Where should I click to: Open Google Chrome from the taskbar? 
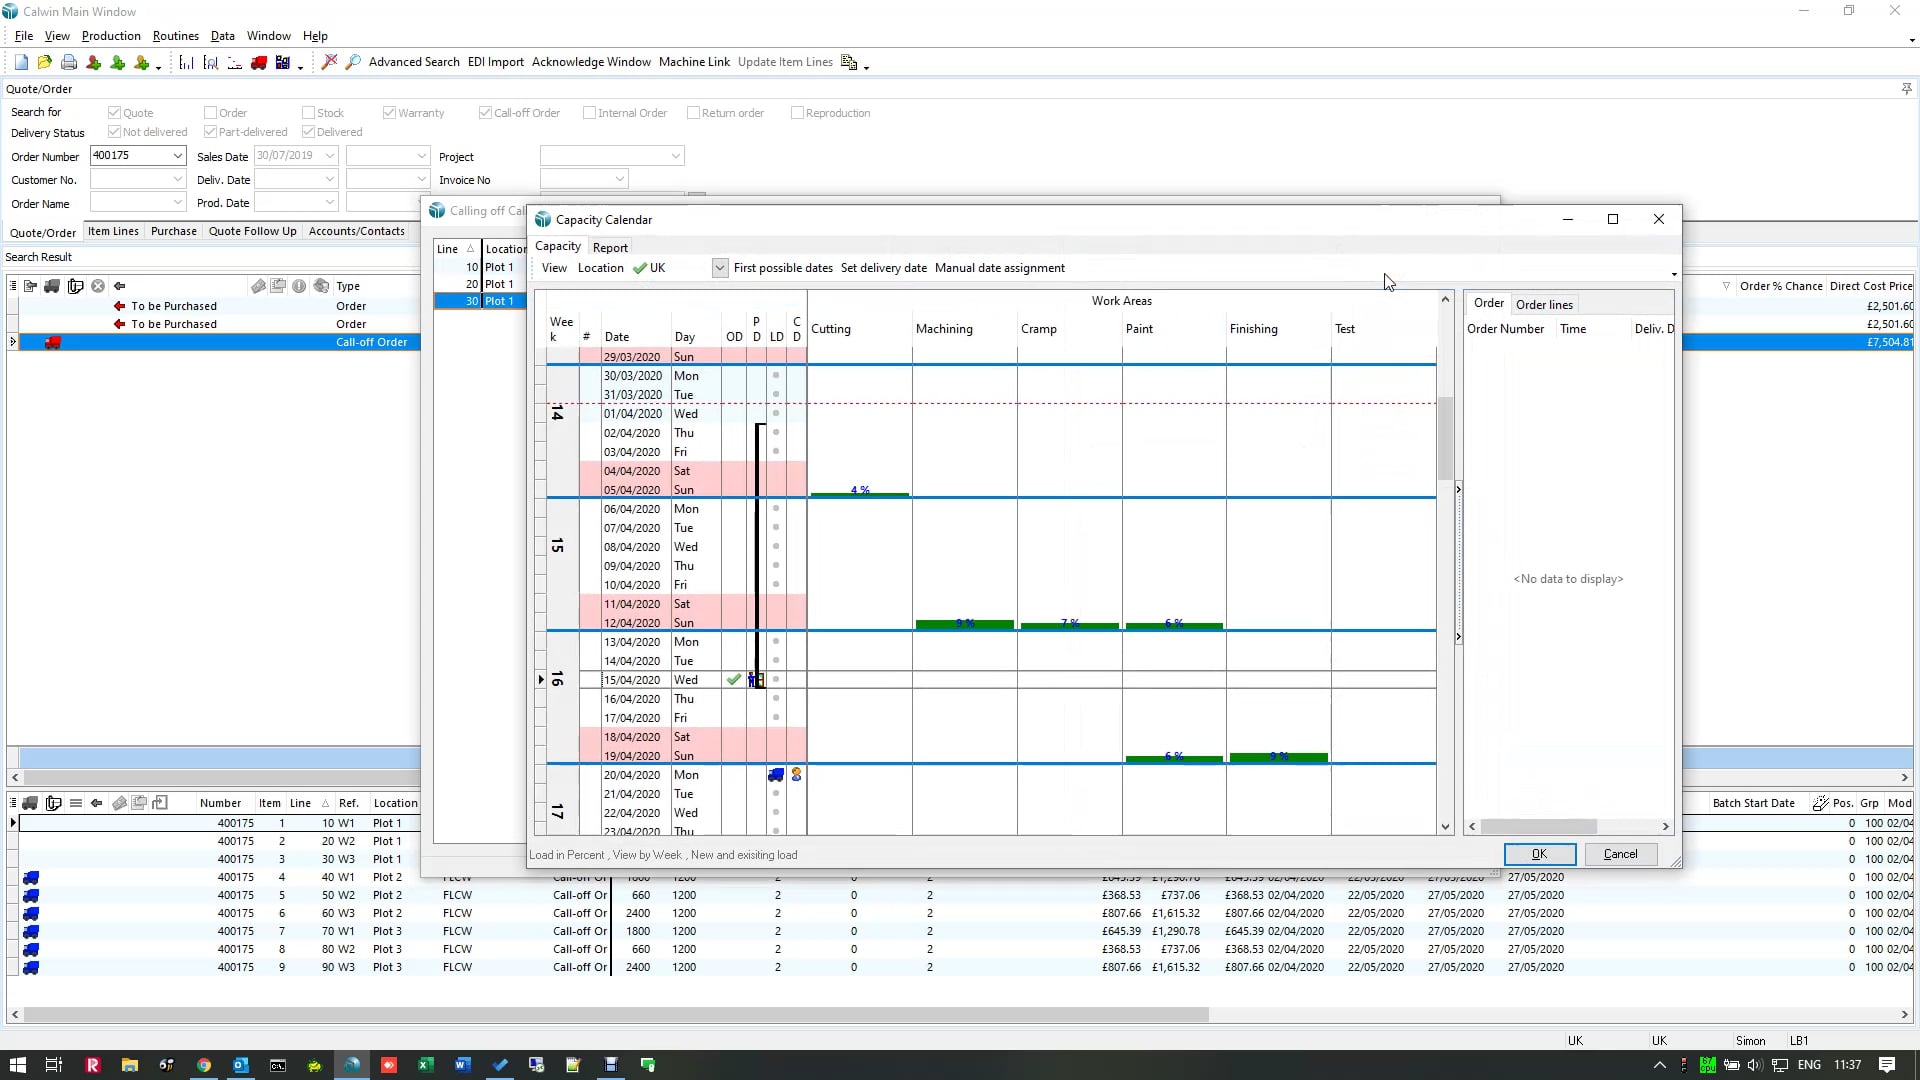click(x=204, y=1065)
